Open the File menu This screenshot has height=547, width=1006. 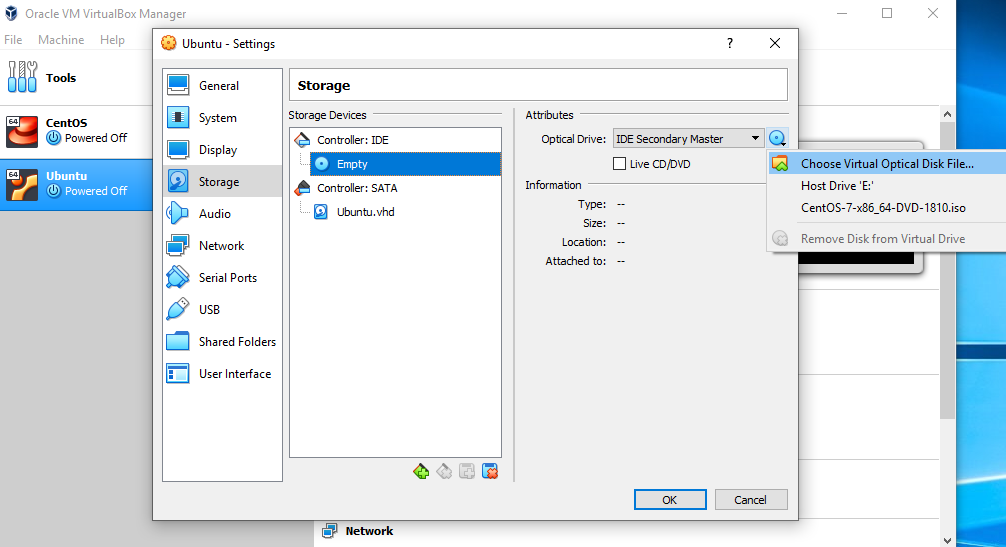tap(13, 40)
